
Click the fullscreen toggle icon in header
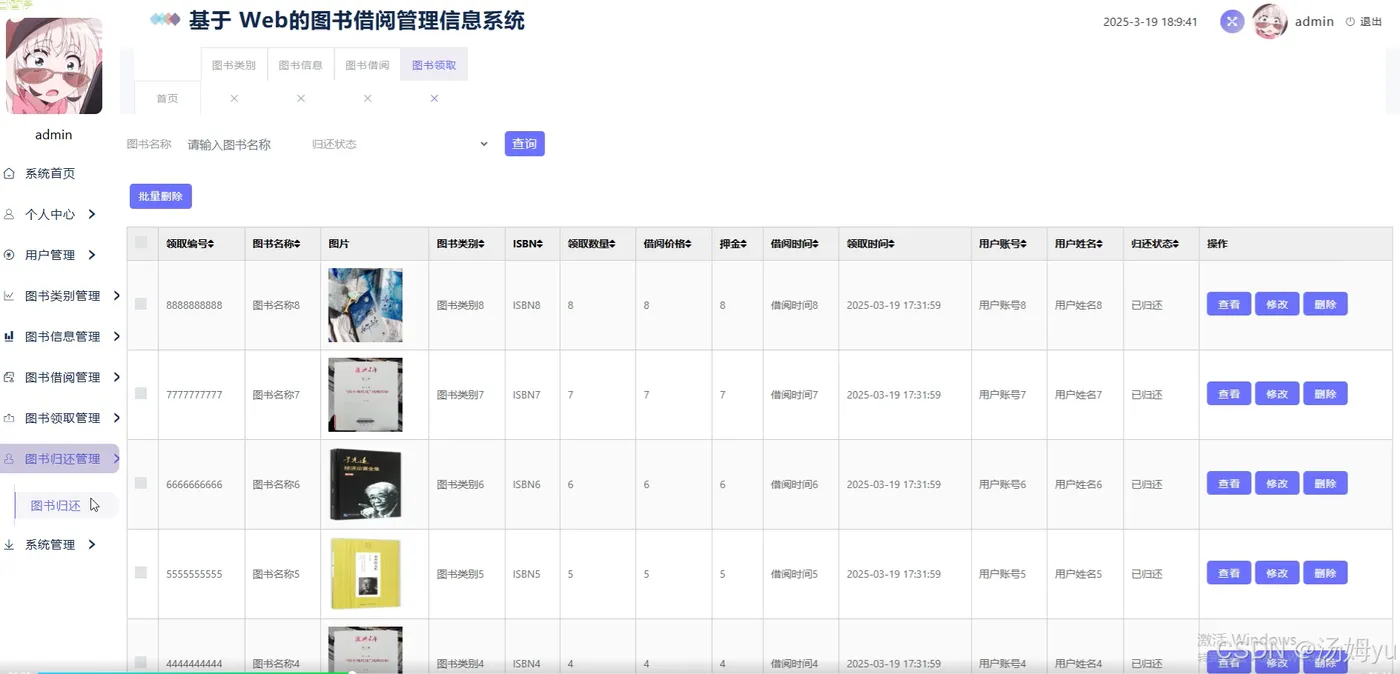click(x=1232, y=21)
